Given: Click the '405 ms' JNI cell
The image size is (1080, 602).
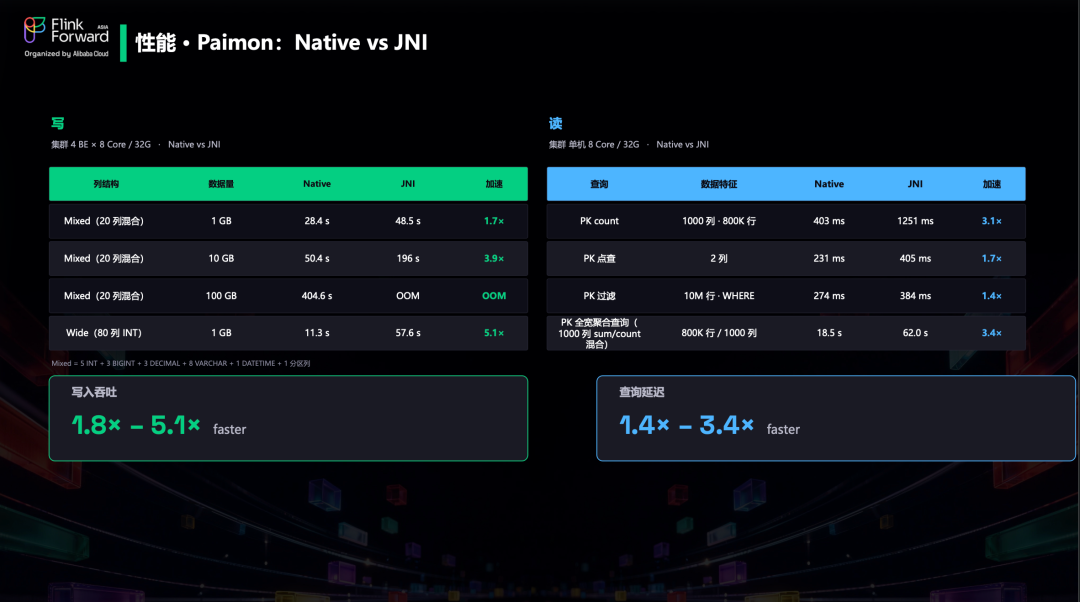Looking at the screenshot, I should click(x=915, y=258).
